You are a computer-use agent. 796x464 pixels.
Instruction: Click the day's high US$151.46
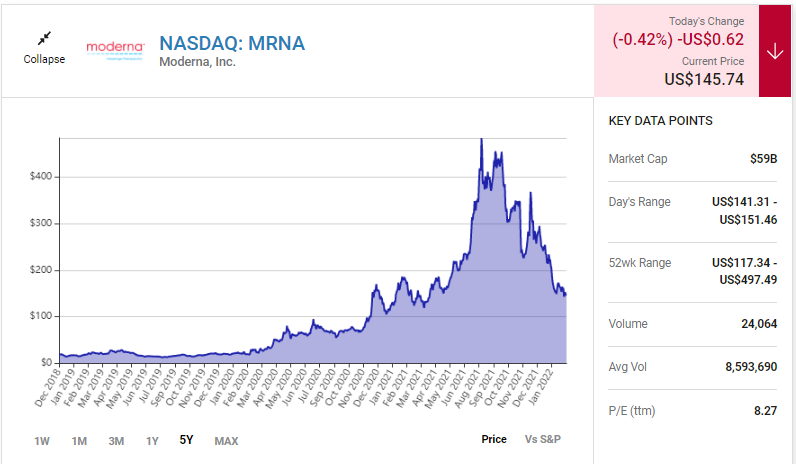click(748, 220)
